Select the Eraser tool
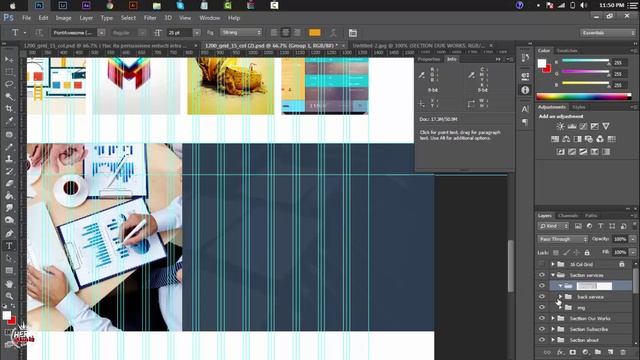This screenshot has width=640, height=360. coord(9,183)
